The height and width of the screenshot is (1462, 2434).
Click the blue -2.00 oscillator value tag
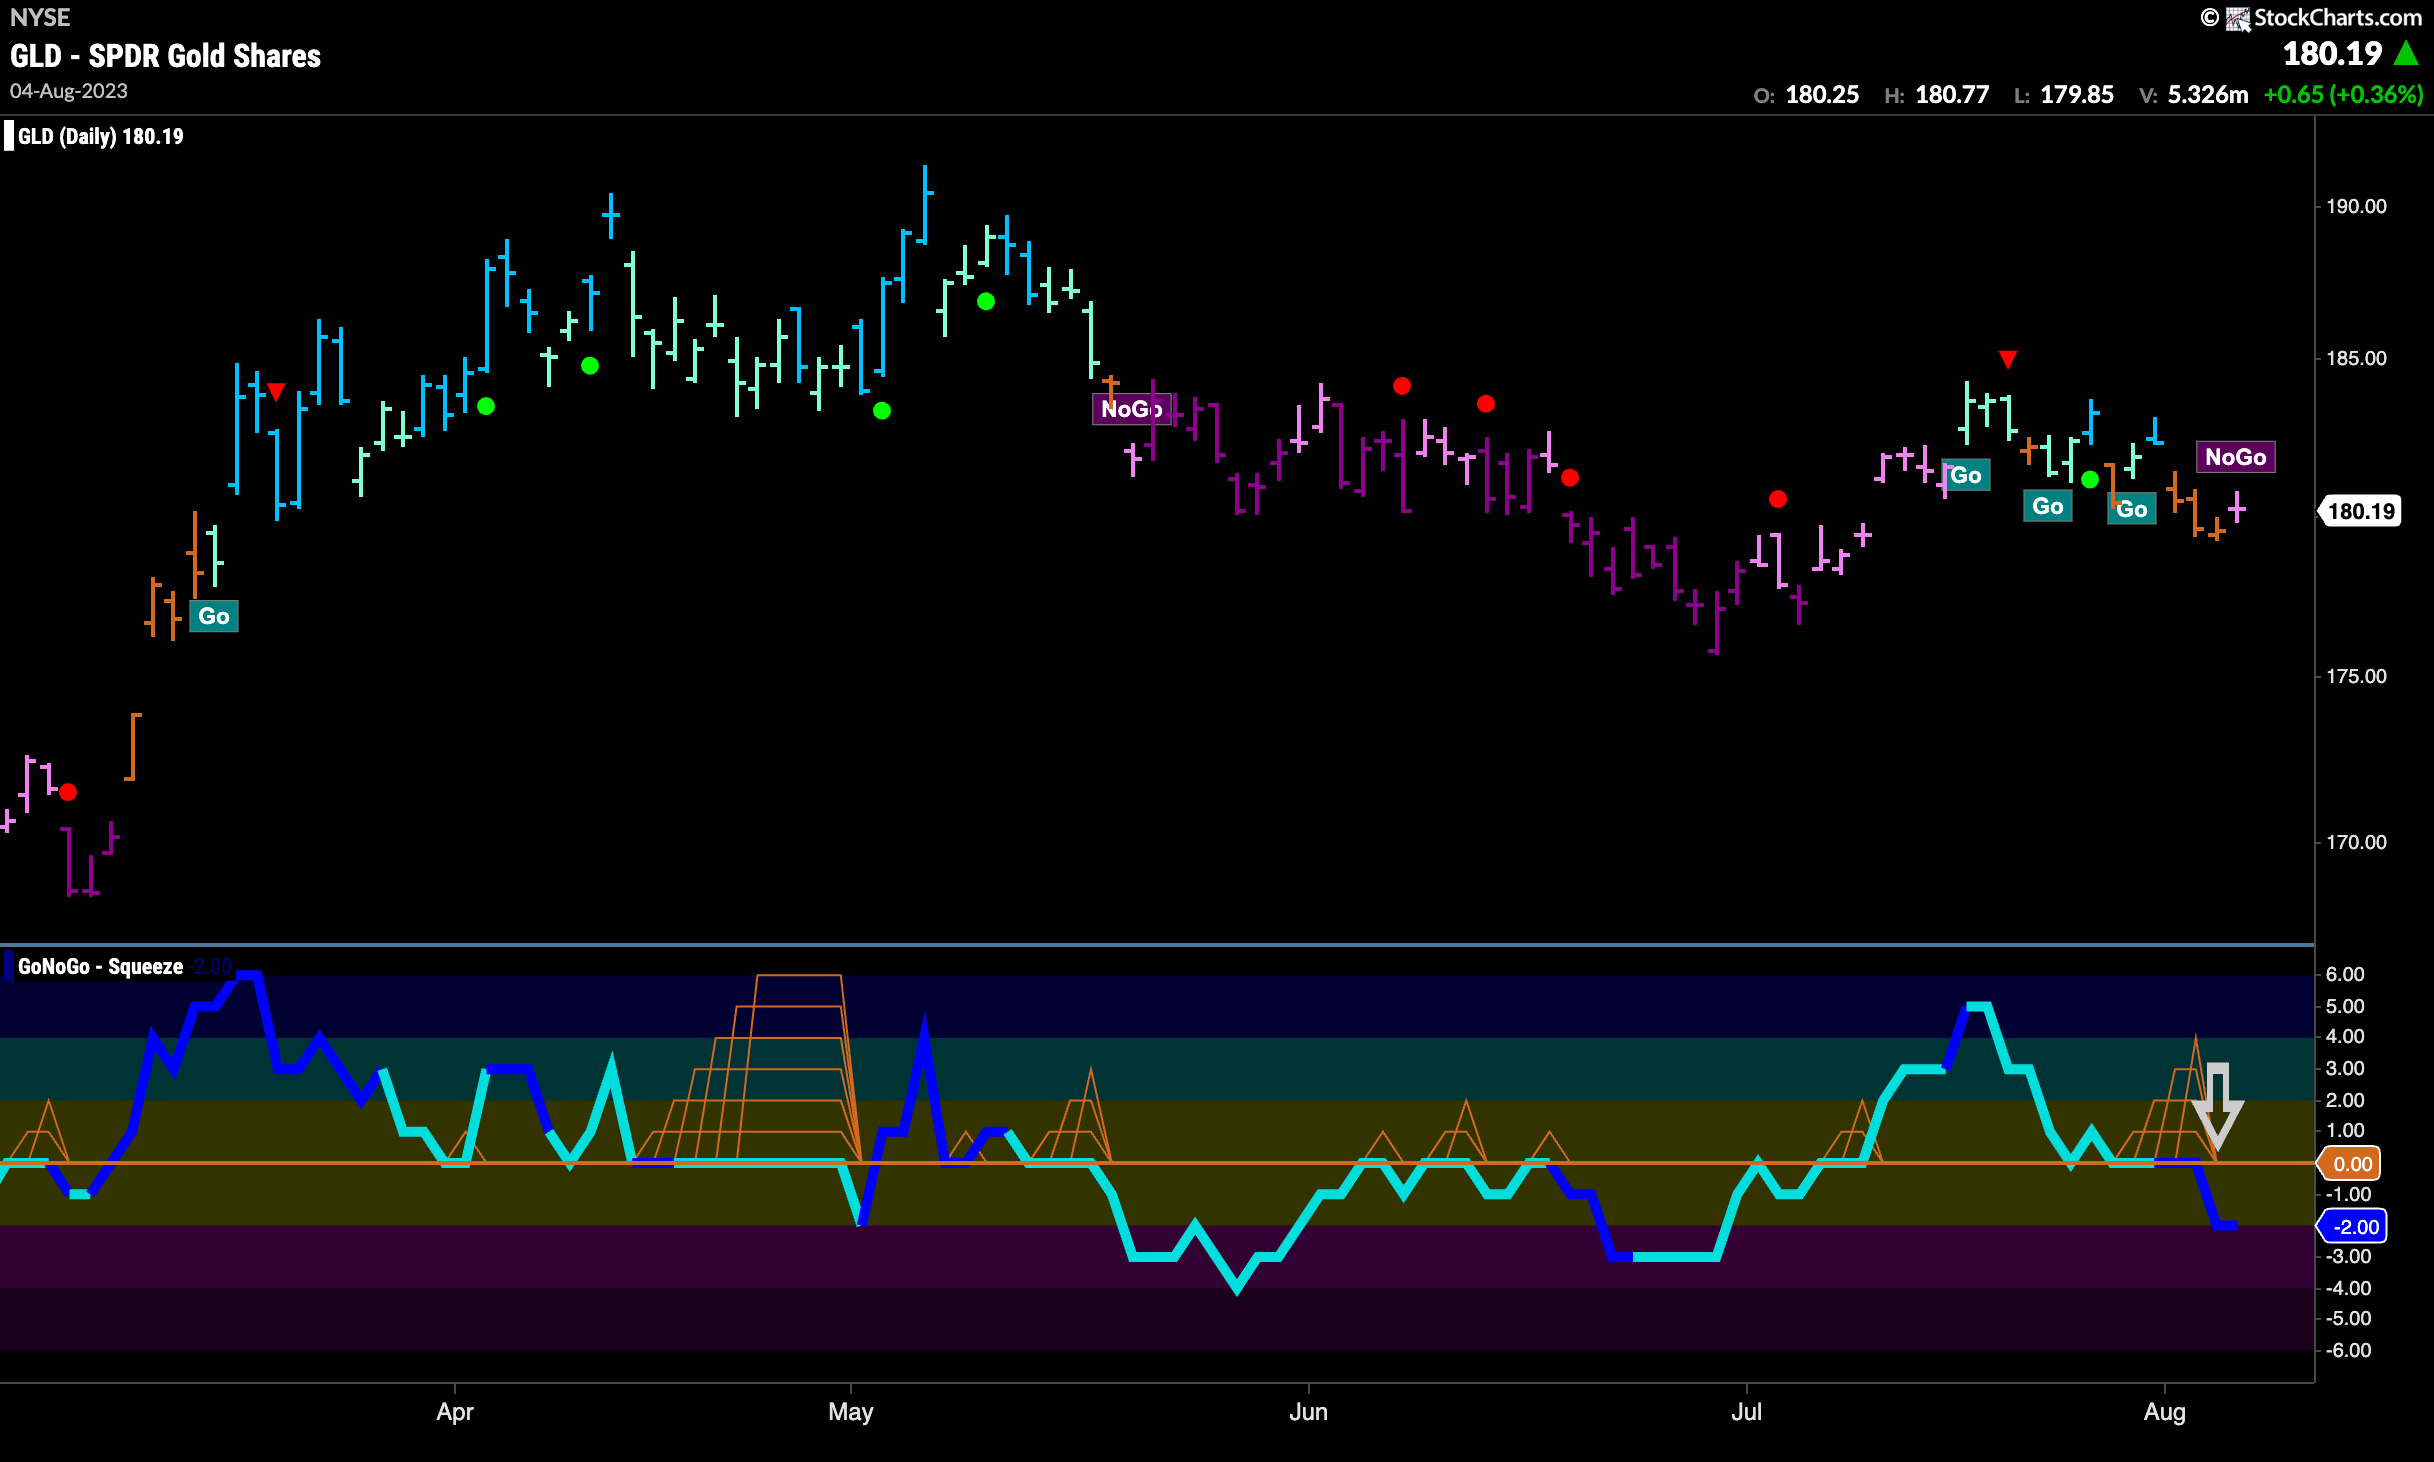point(2353,1227)
